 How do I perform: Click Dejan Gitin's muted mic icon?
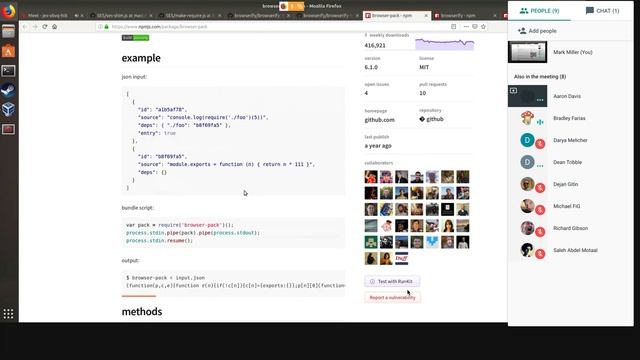click(x=540, y=188)
